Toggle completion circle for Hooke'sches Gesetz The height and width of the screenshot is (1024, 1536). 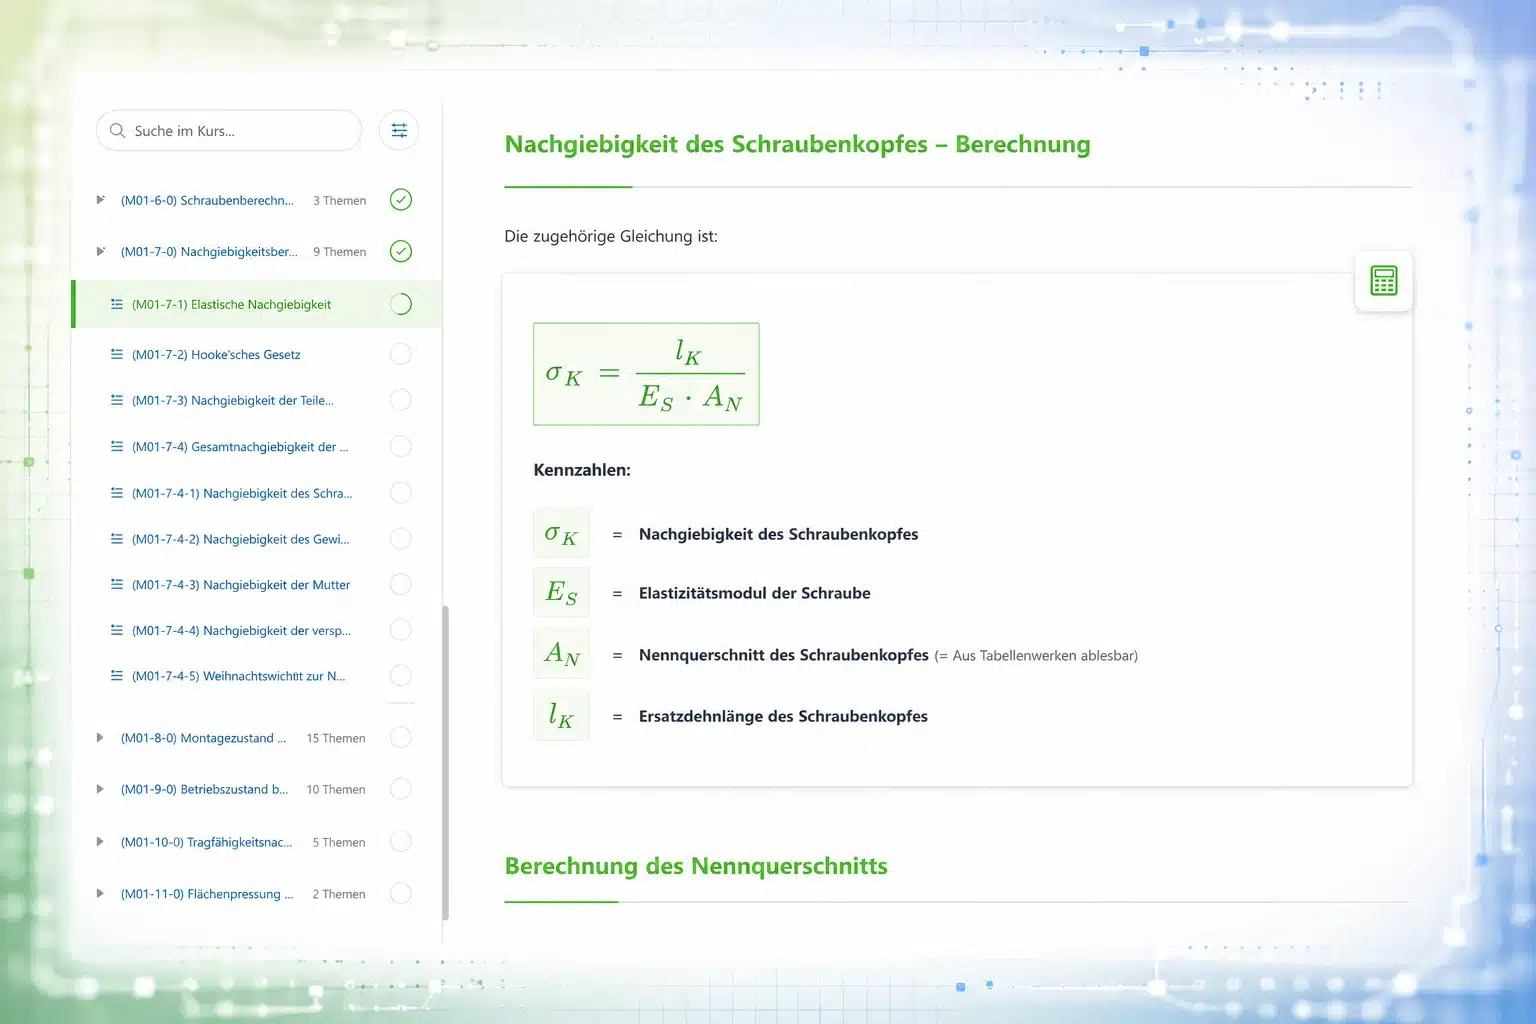(400, 354)
